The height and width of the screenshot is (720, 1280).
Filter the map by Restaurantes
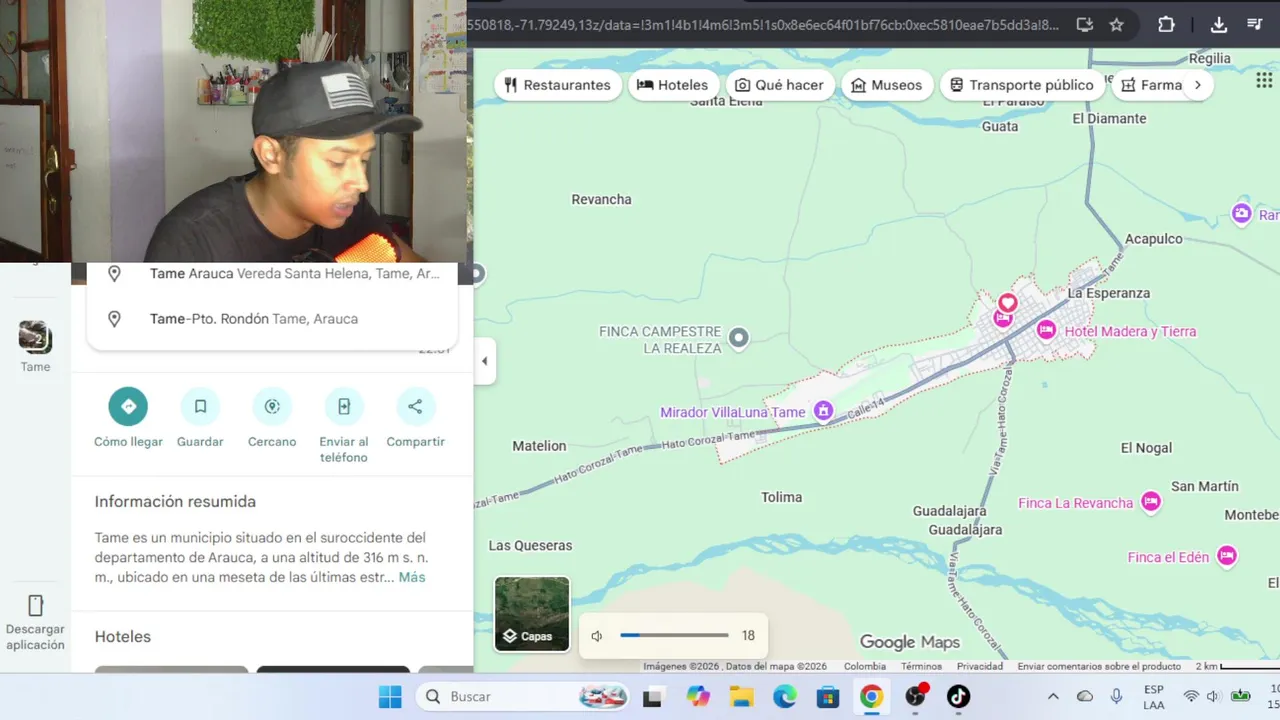(558, 85)
